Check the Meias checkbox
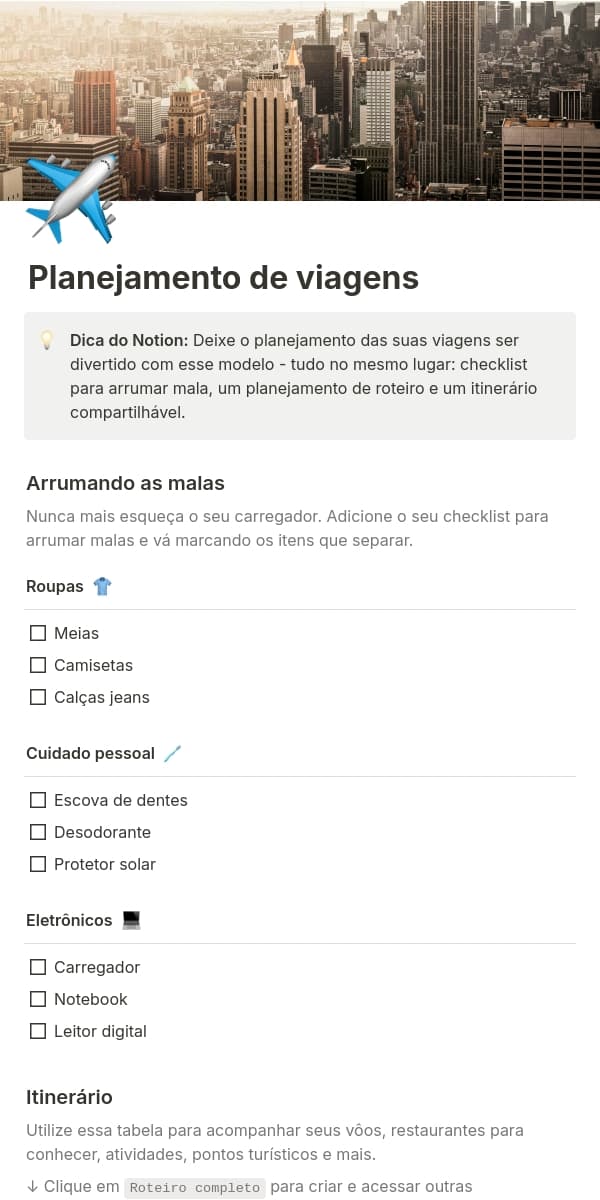Screen dimensions: 600x1200 [38, 633]
